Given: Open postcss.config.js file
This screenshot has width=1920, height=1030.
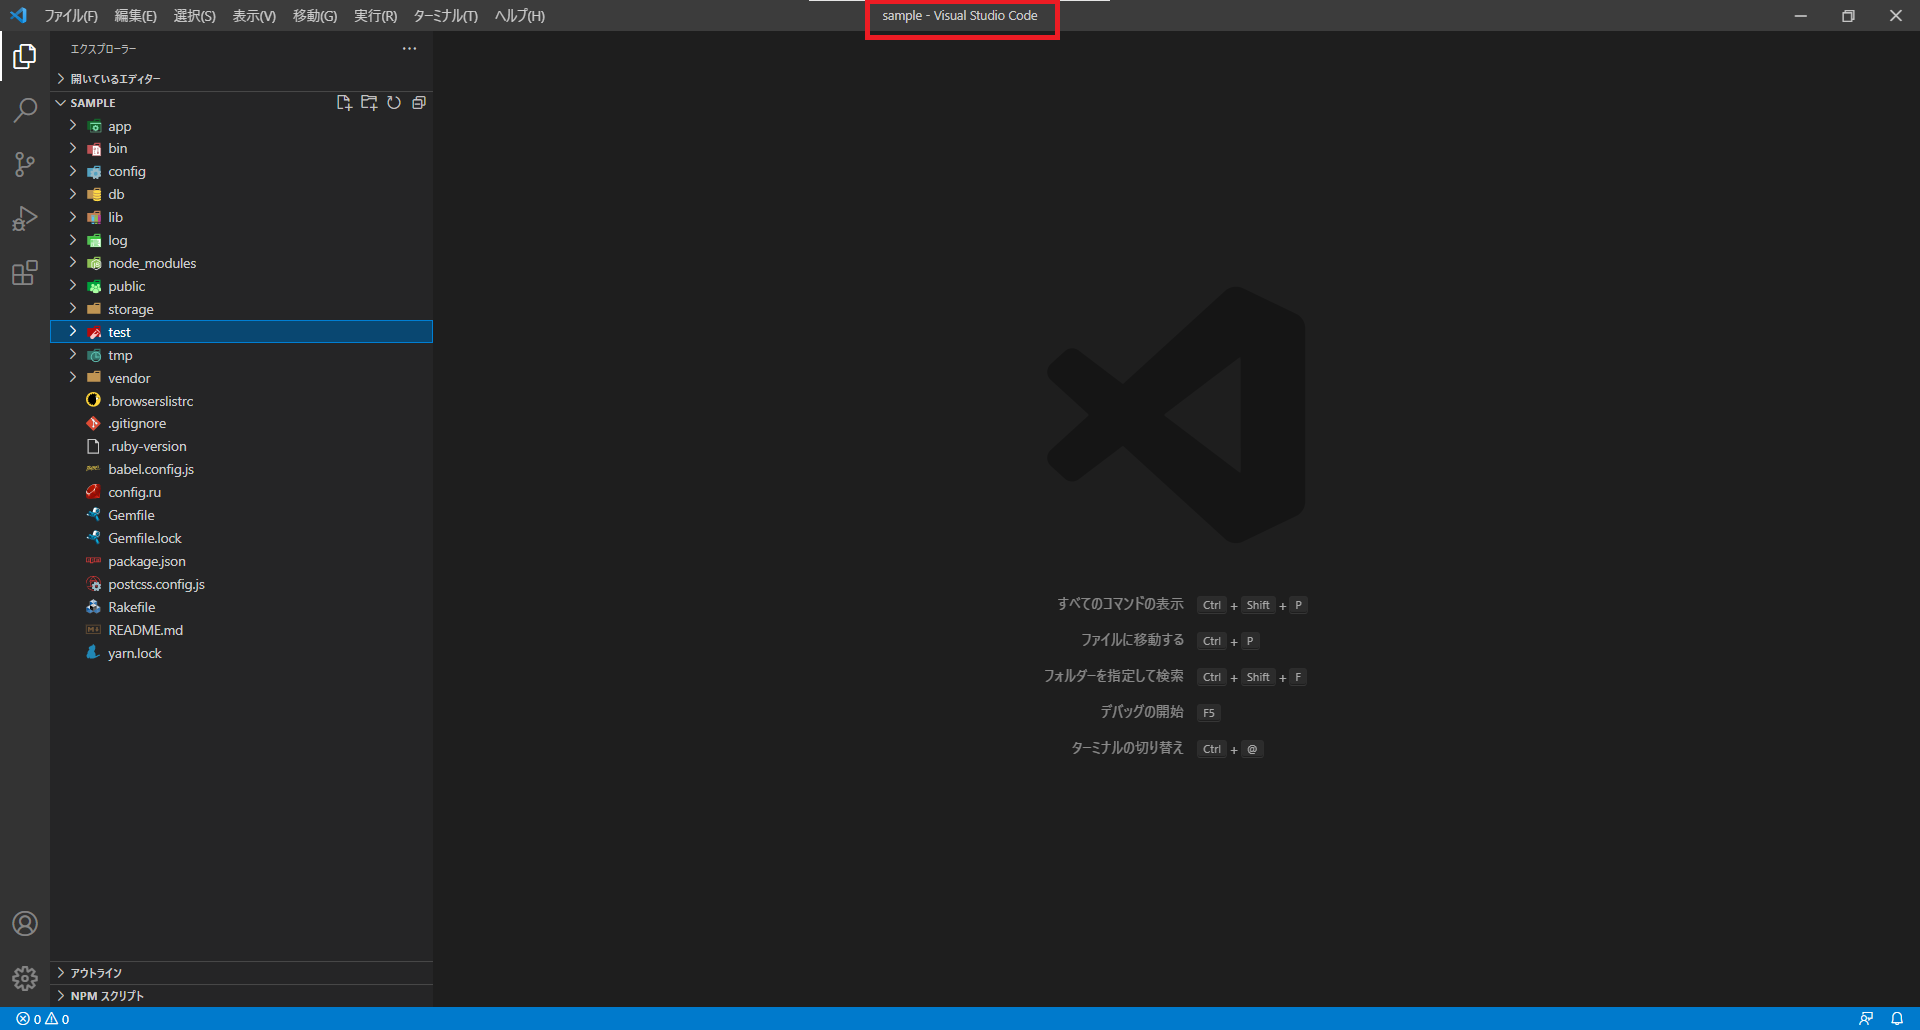Looking at the screenshot, I should click(x=241, y=584).
